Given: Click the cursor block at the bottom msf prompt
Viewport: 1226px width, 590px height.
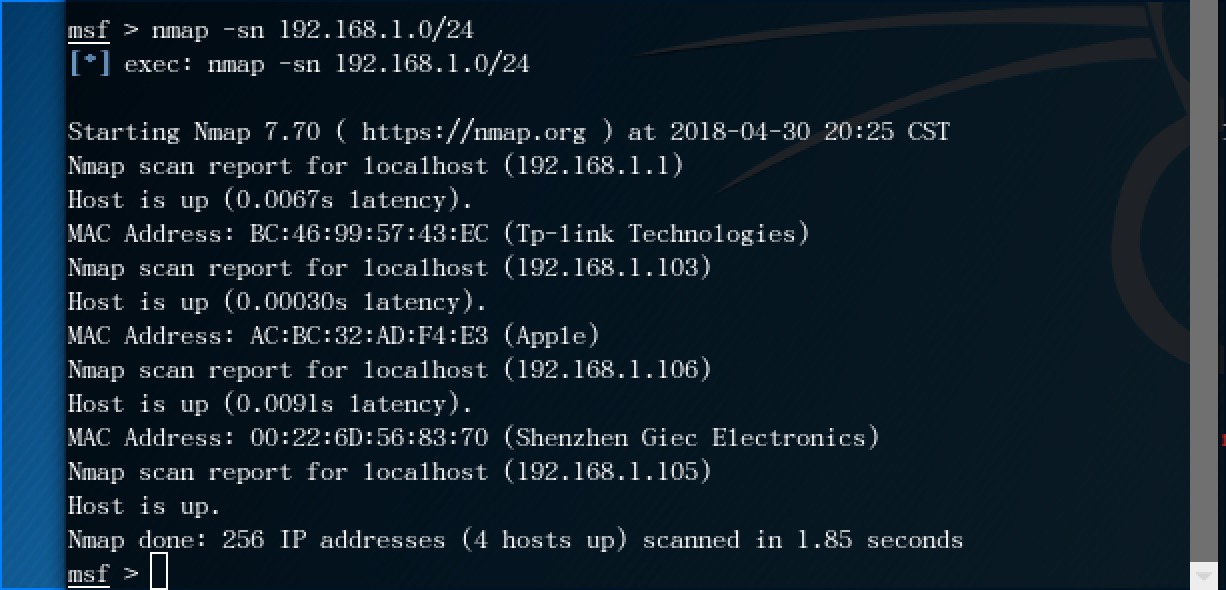Looking at the screenshot, I should (159, 574).
